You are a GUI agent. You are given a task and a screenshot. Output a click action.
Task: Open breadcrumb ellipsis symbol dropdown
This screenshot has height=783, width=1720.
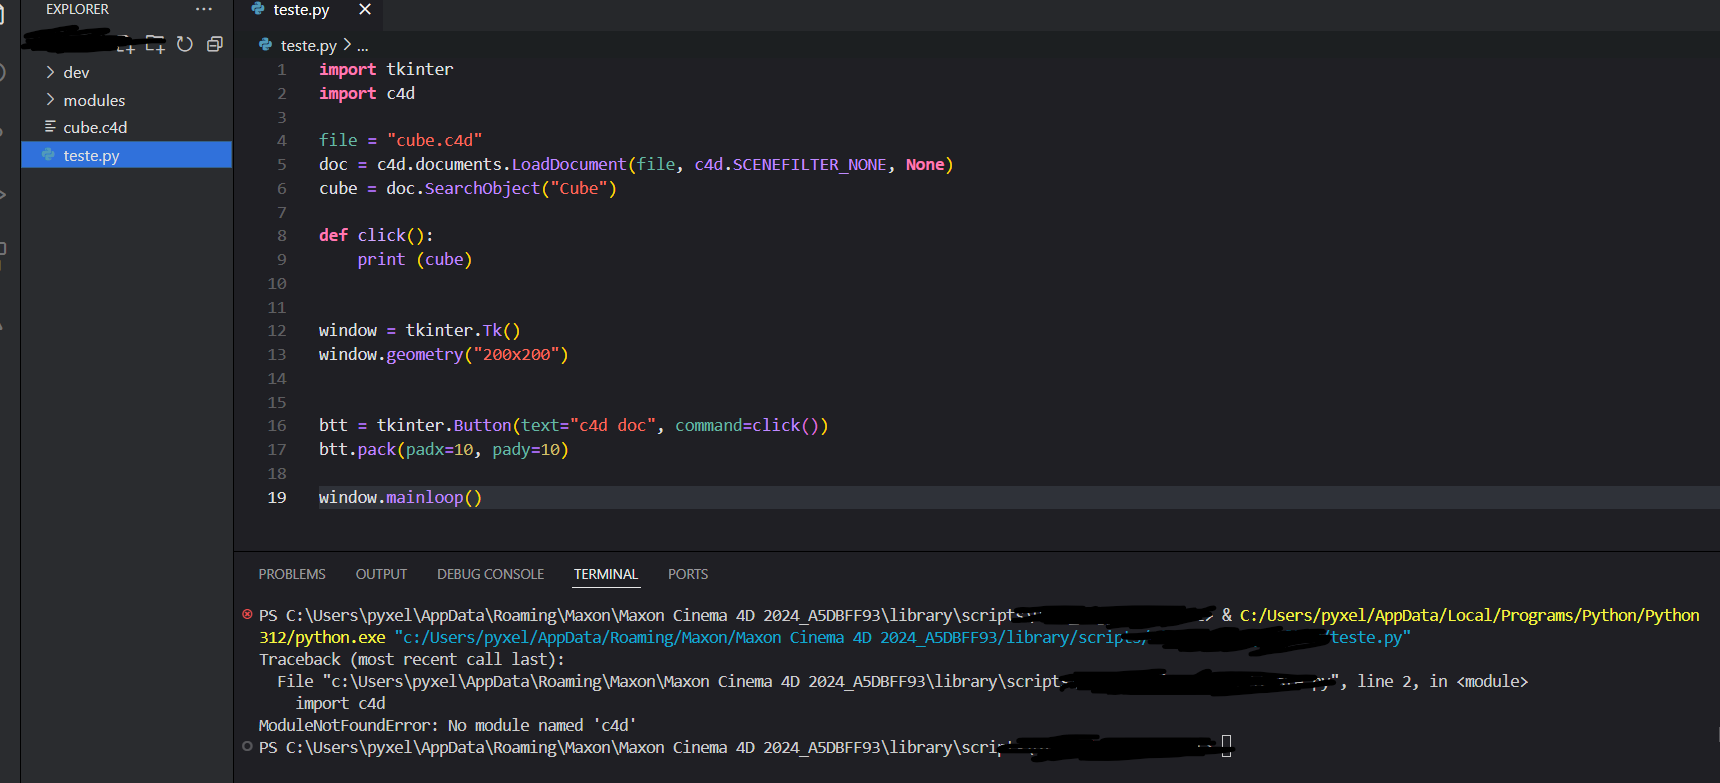click(x=363, y=46)
